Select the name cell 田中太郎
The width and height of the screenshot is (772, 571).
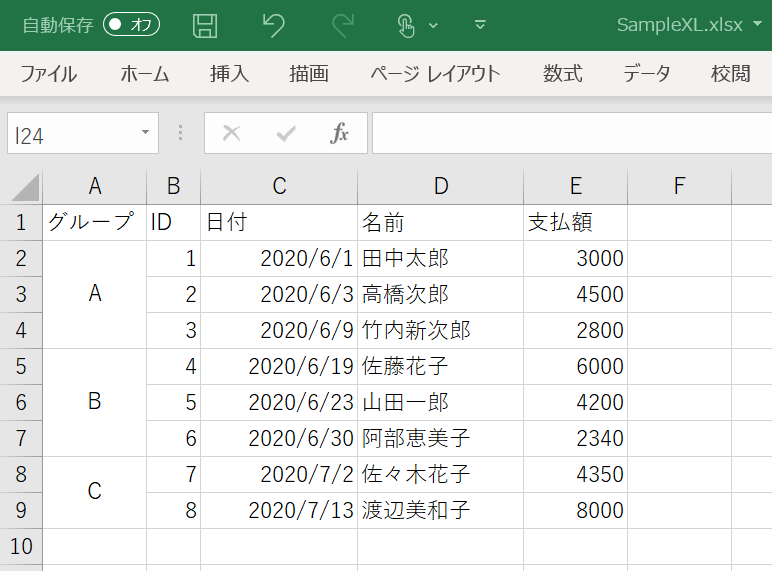pos(440,258)
